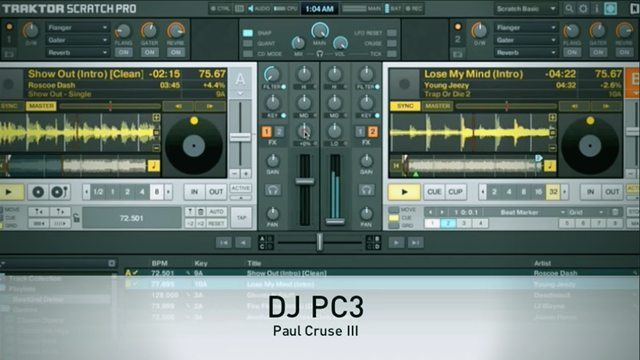Click the lock icon beside 72.501 tempo
Viewport: 640px width, 360px height.
[x=76, y=218]
